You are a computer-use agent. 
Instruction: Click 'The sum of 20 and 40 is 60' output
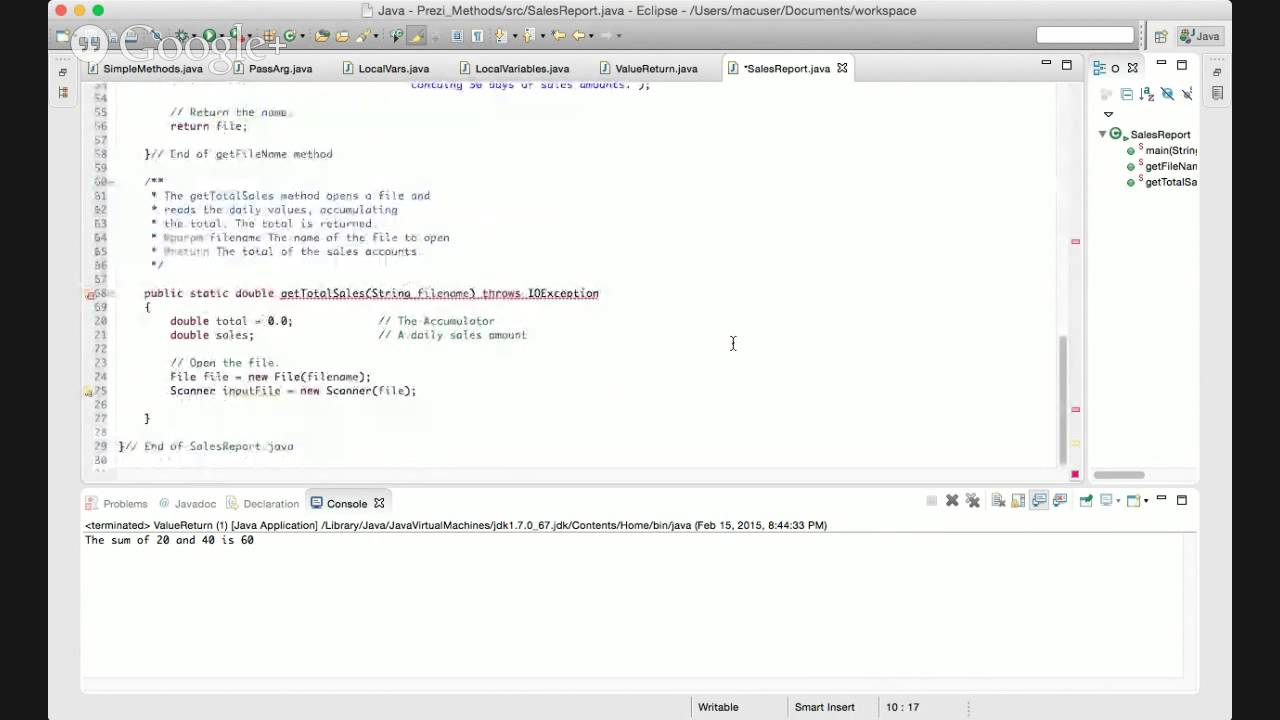coord(169,540)
